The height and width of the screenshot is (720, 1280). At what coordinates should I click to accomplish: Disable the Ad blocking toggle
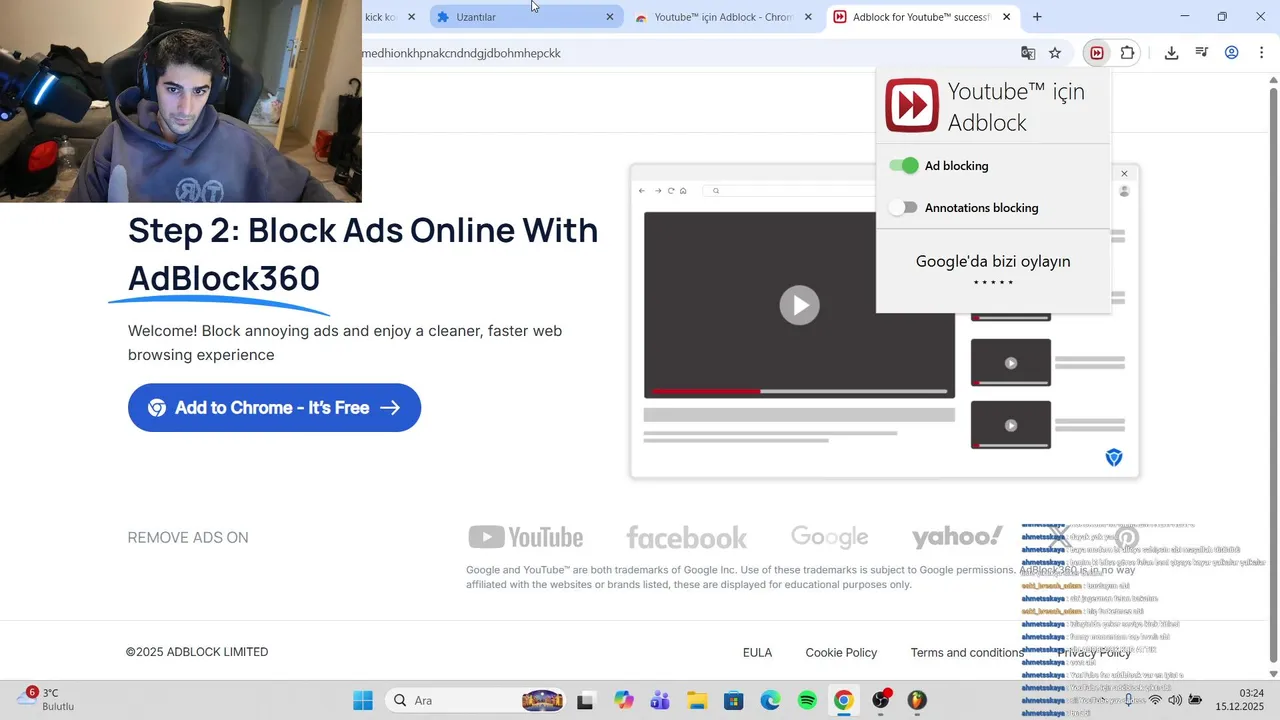pyautogui.click(x=904, y=166)
